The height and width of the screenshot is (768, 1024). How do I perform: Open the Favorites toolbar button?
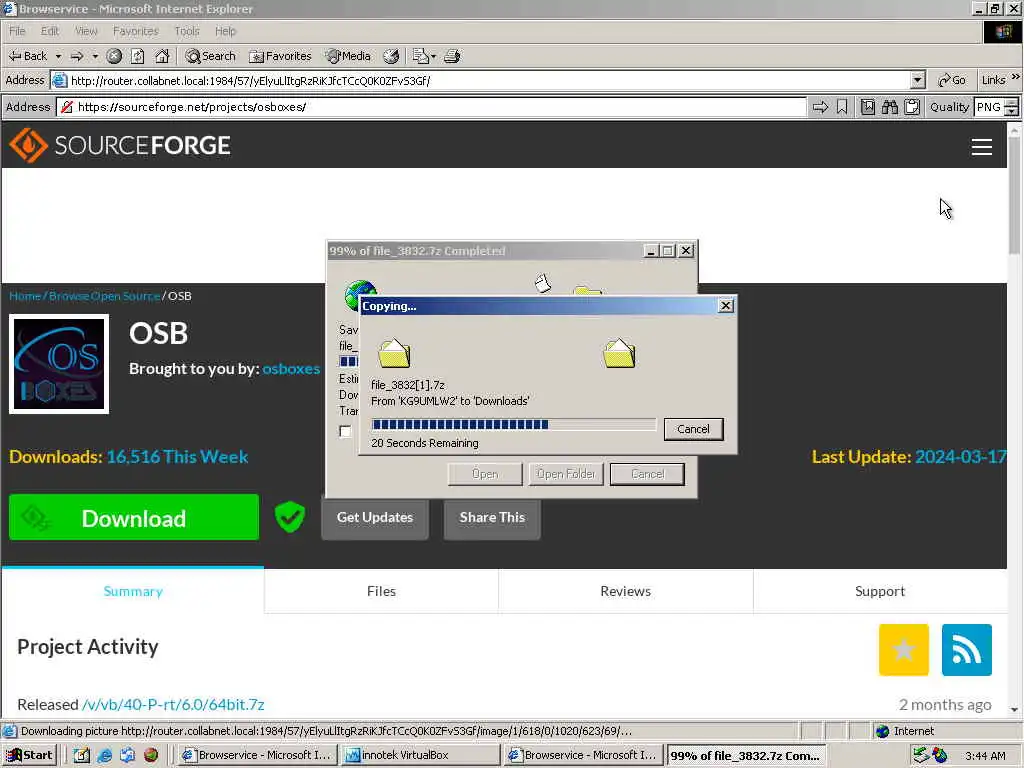280,56
